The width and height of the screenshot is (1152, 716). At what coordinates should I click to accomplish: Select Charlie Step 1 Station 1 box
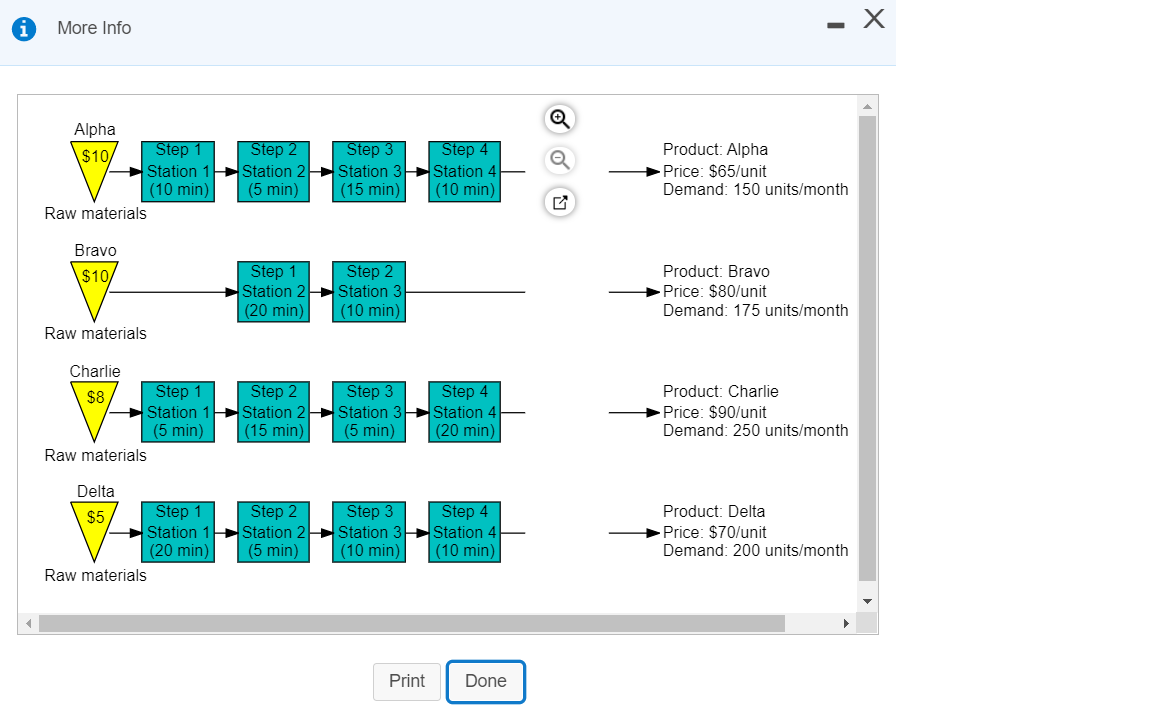click(178, 412)
